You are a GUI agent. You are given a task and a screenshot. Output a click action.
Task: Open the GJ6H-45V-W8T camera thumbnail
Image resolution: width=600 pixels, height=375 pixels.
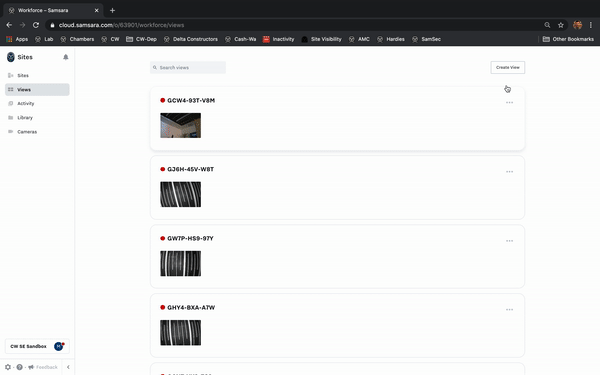[x=181, y=194]
